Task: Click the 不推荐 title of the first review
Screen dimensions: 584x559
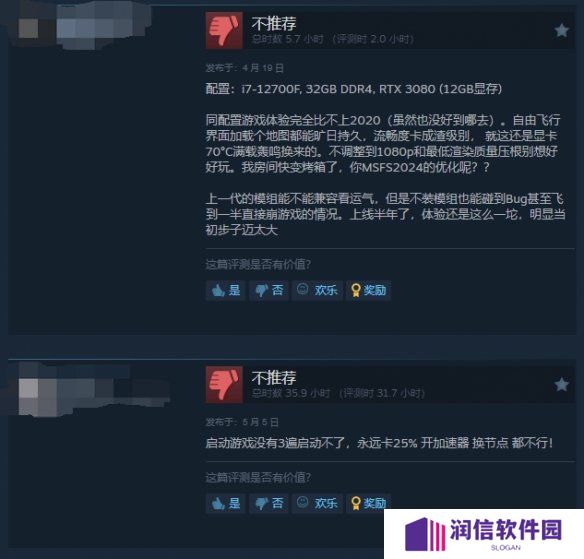Action: point(274,23)
